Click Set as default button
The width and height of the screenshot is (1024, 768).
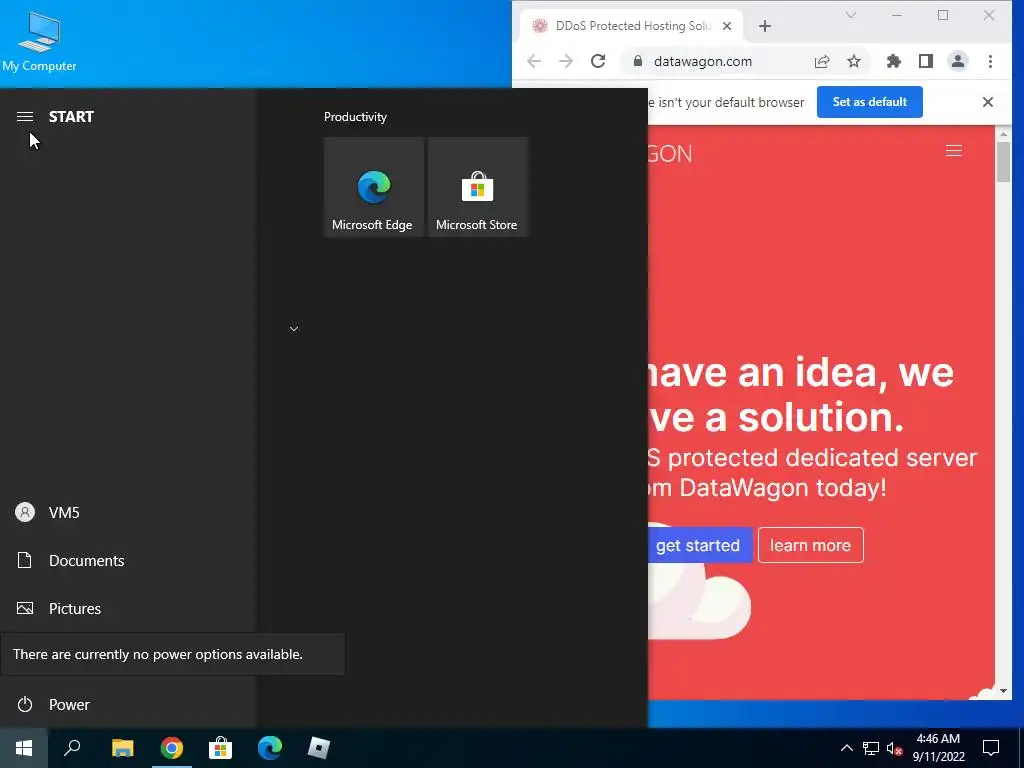pos(869,102)
